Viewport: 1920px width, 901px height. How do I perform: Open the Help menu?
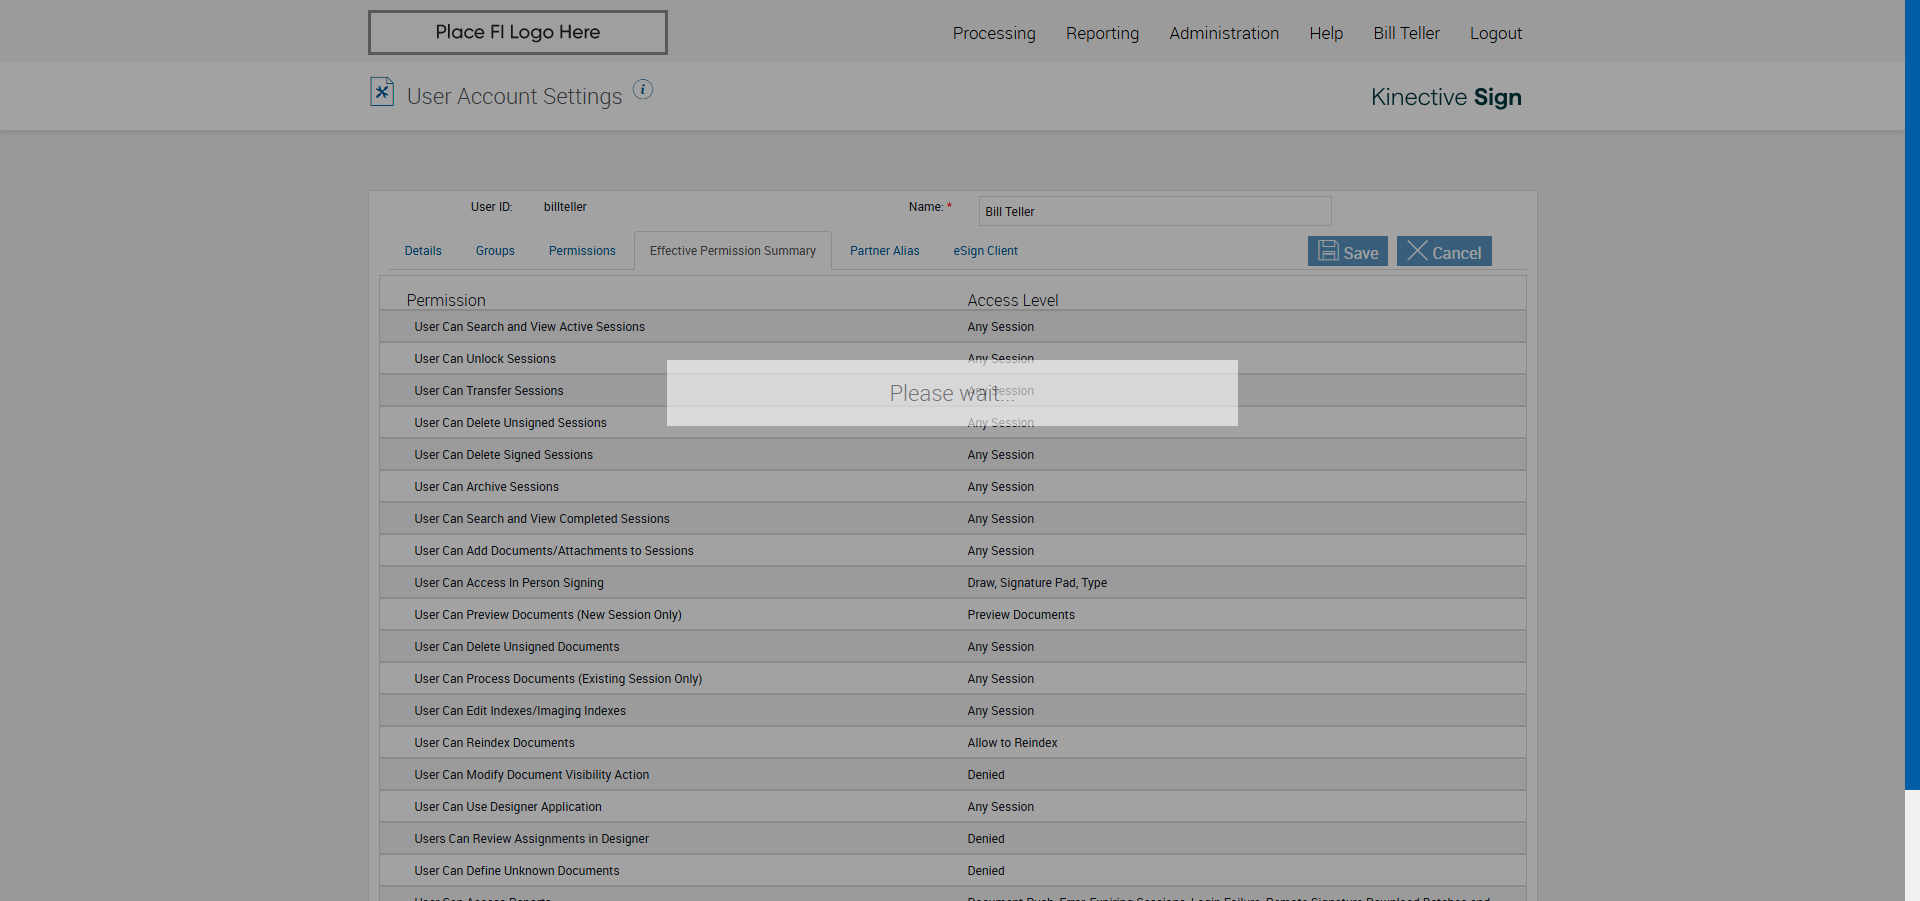click(x=1326, y=33)
